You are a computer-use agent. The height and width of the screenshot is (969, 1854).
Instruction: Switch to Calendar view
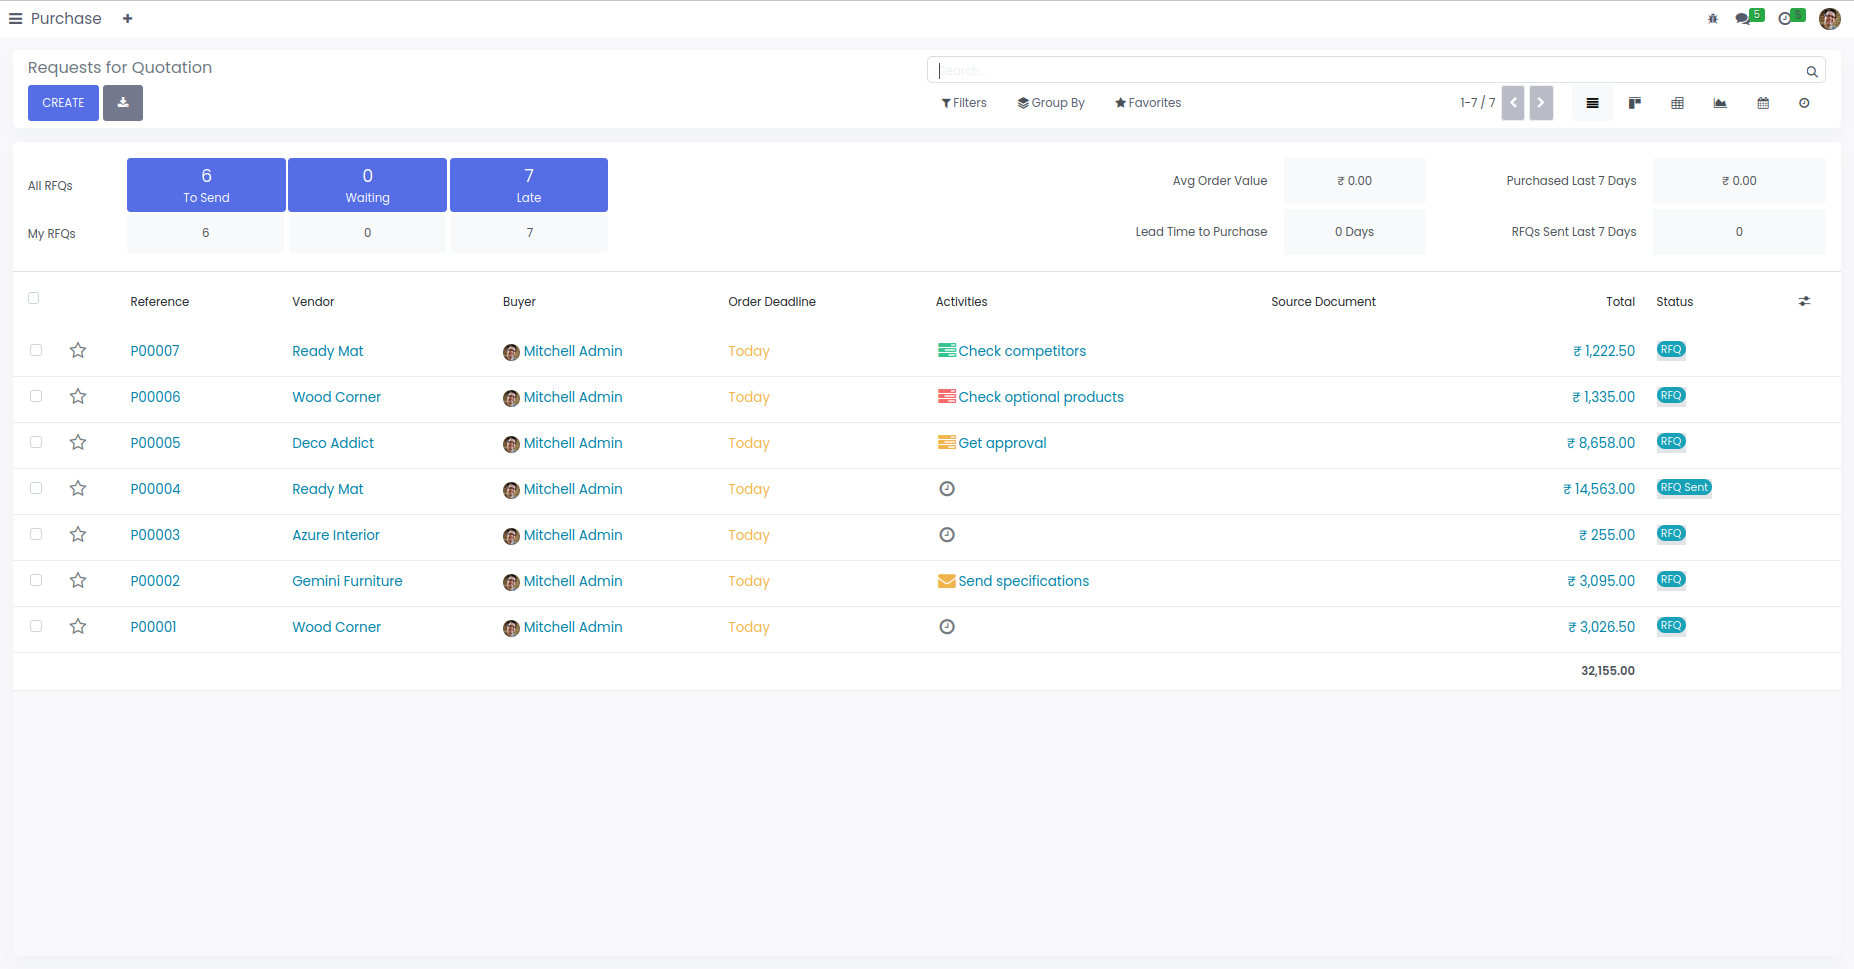click(x=1763, y=103)
